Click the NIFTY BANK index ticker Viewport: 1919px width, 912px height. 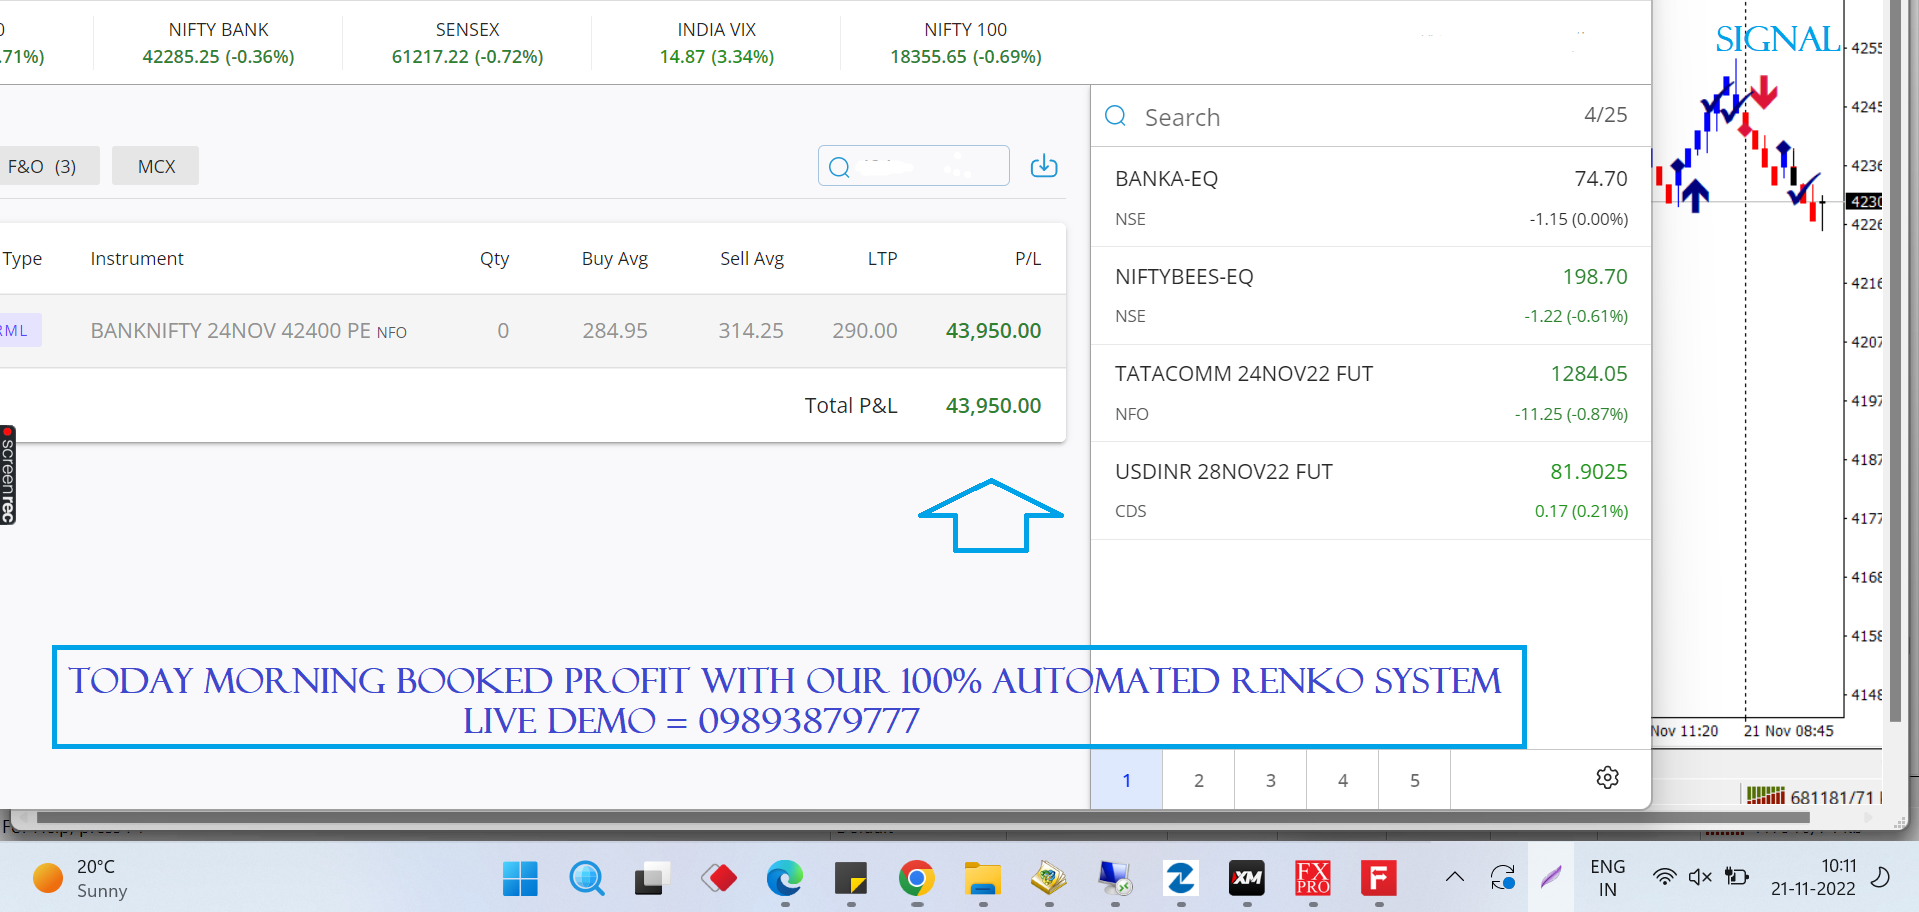(218, 43)
